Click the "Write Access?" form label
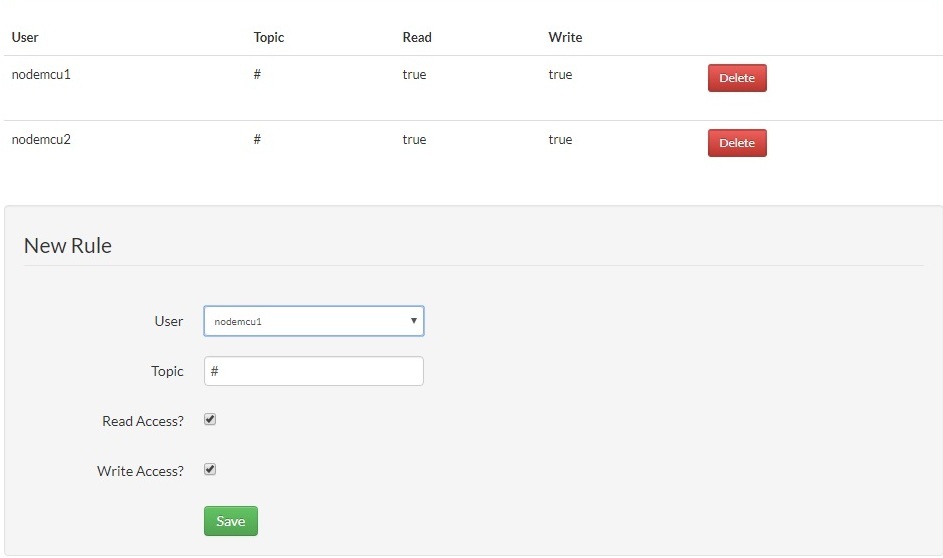Viewport: 943px width, 558px height. coord(140,471)
